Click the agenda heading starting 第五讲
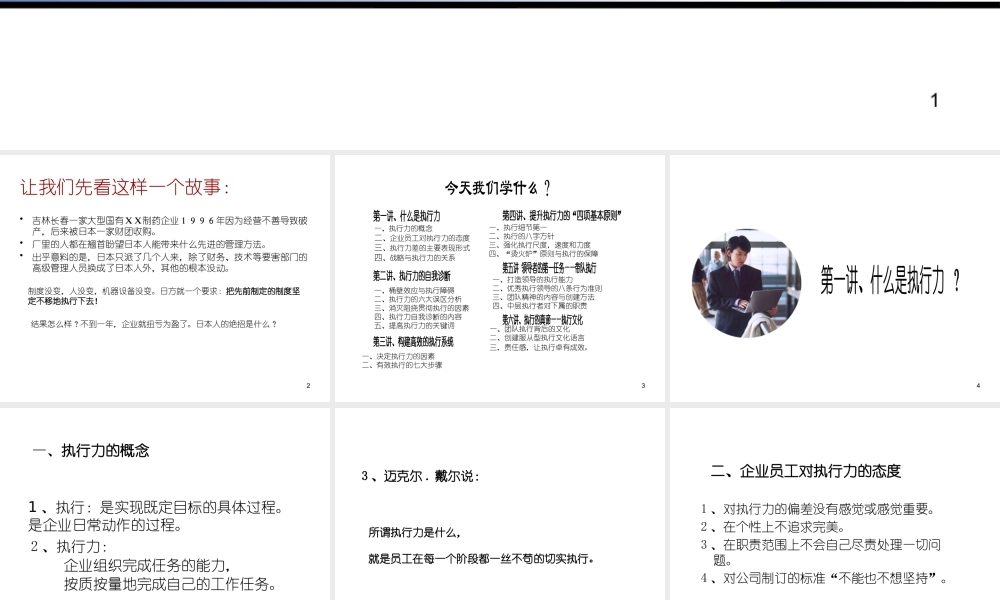Viewport: 1000px width, 600px height. (549, 268)
